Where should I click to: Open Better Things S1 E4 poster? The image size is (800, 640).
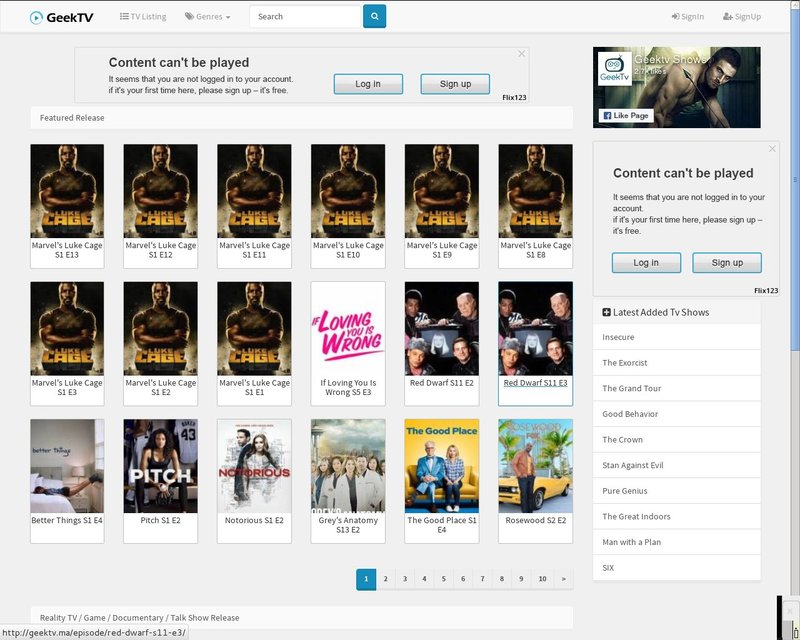point(67,466)
